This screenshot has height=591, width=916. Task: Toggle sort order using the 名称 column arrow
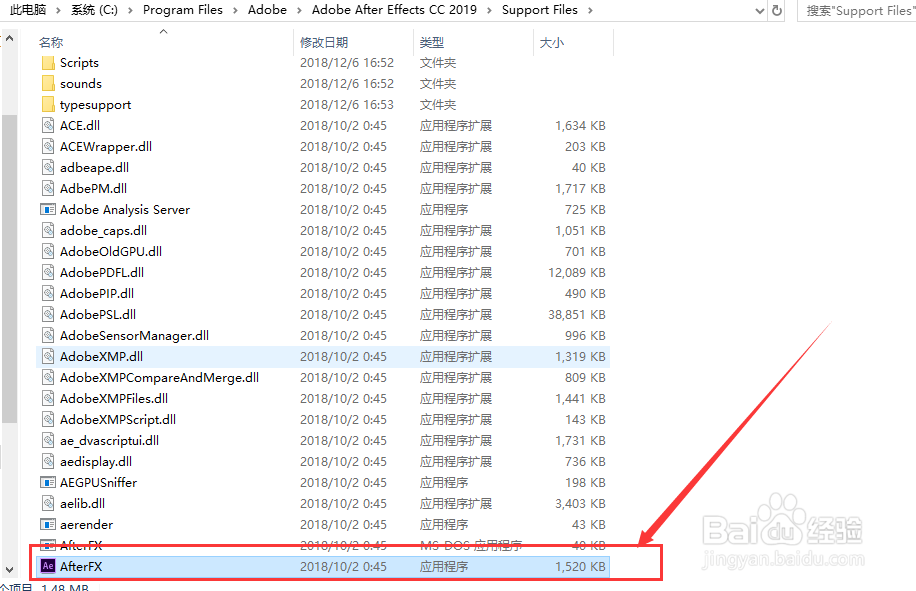click(x=163, y=31)
